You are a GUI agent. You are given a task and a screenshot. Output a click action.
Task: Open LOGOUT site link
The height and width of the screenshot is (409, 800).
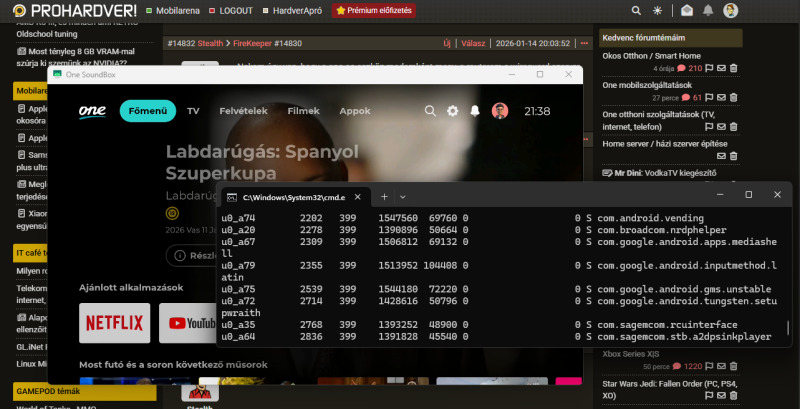tap(231, 11)
